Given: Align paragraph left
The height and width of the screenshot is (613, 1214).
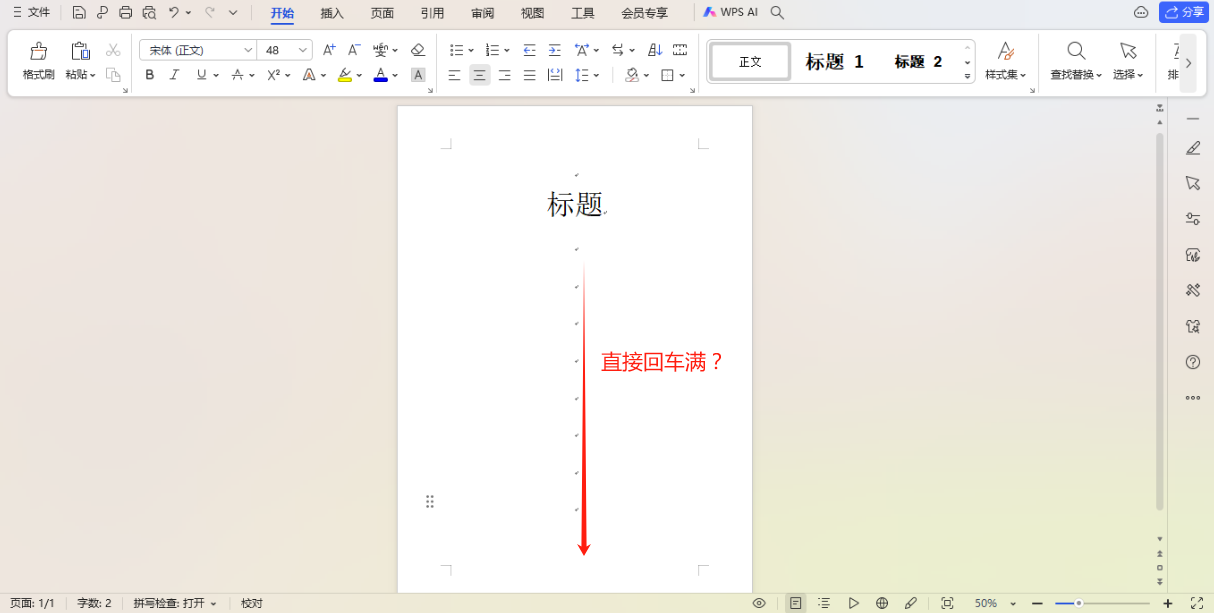Looking at the screenshot, I should point(455,75).
